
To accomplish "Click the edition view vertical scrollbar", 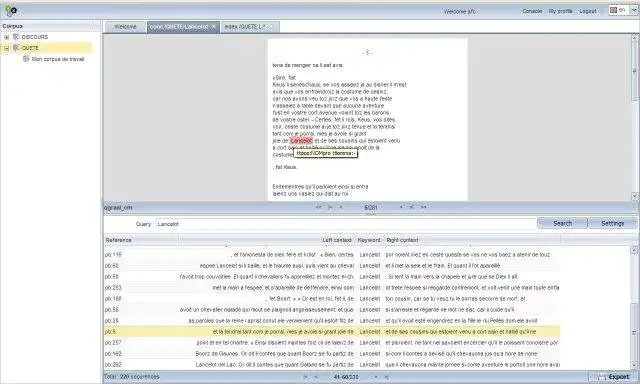I will [635, 117].
